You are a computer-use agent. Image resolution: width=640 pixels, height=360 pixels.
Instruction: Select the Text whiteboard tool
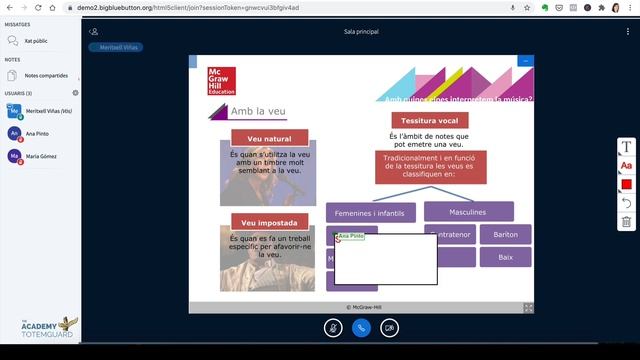pyautogui.click(x=626, y=147)
